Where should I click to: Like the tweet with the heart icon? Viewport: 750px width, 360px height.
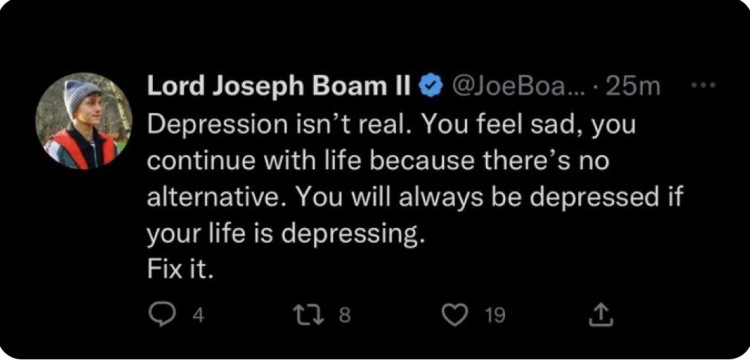pos(453,316)
